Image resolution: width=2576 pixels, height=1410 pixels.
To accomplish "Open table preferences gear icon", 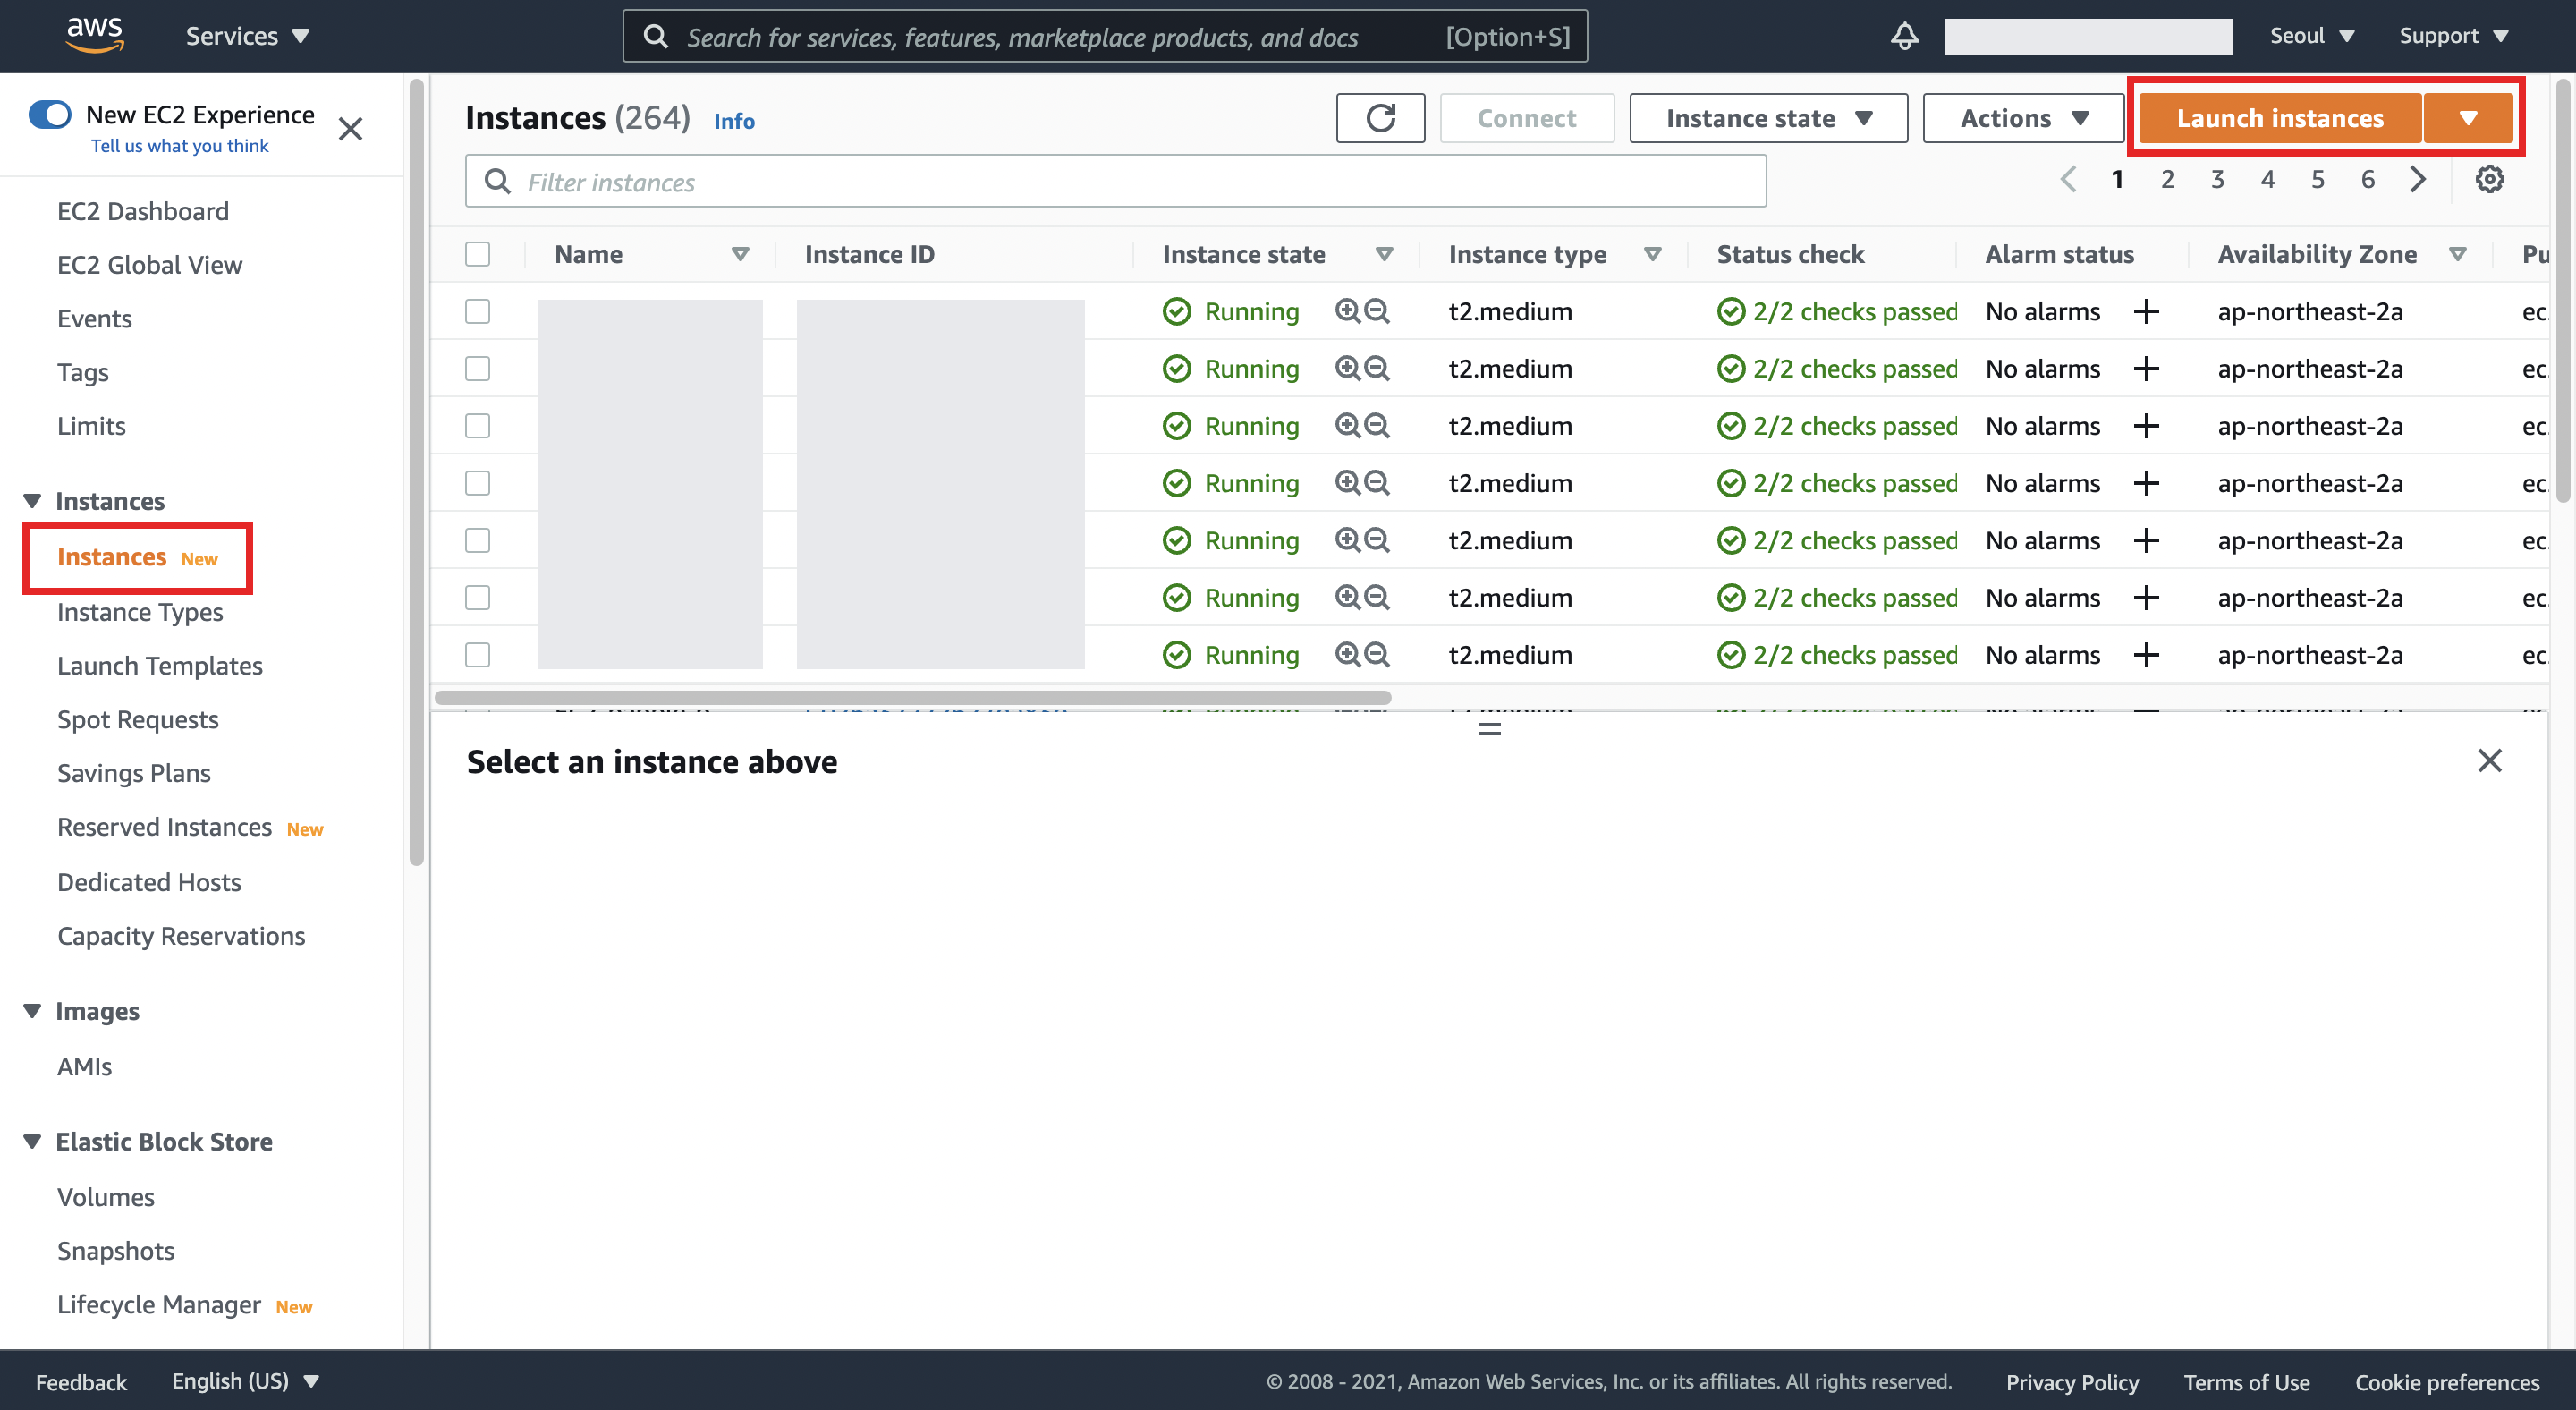I will 2489,180.
